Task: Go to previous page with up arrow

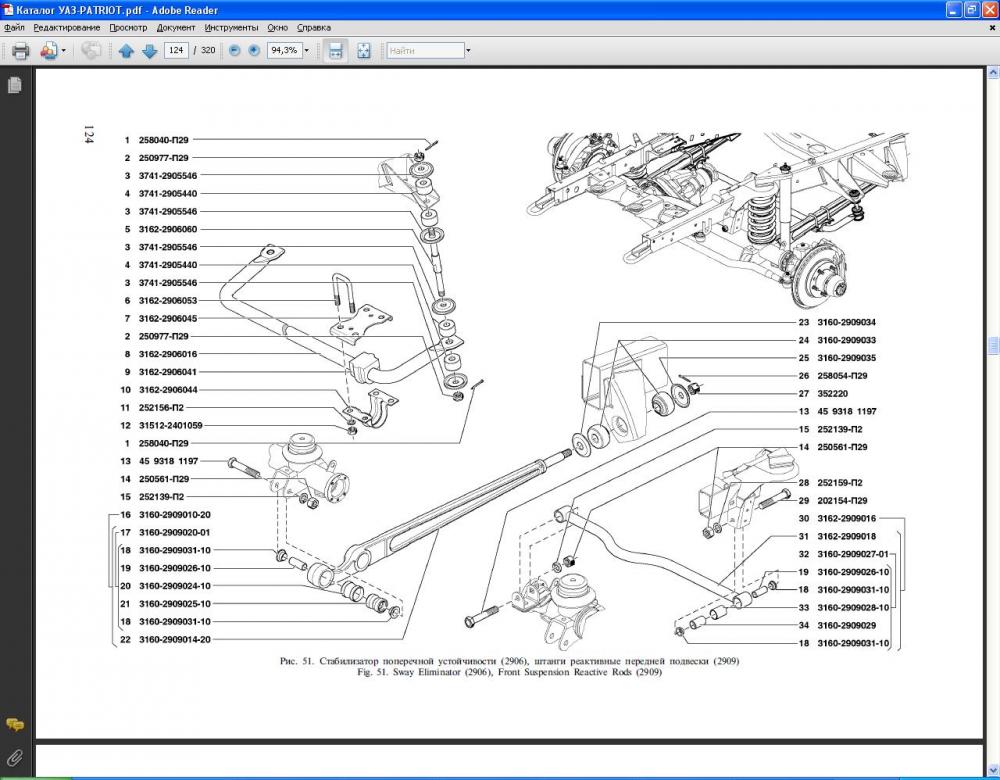Action: coord(126,51)
